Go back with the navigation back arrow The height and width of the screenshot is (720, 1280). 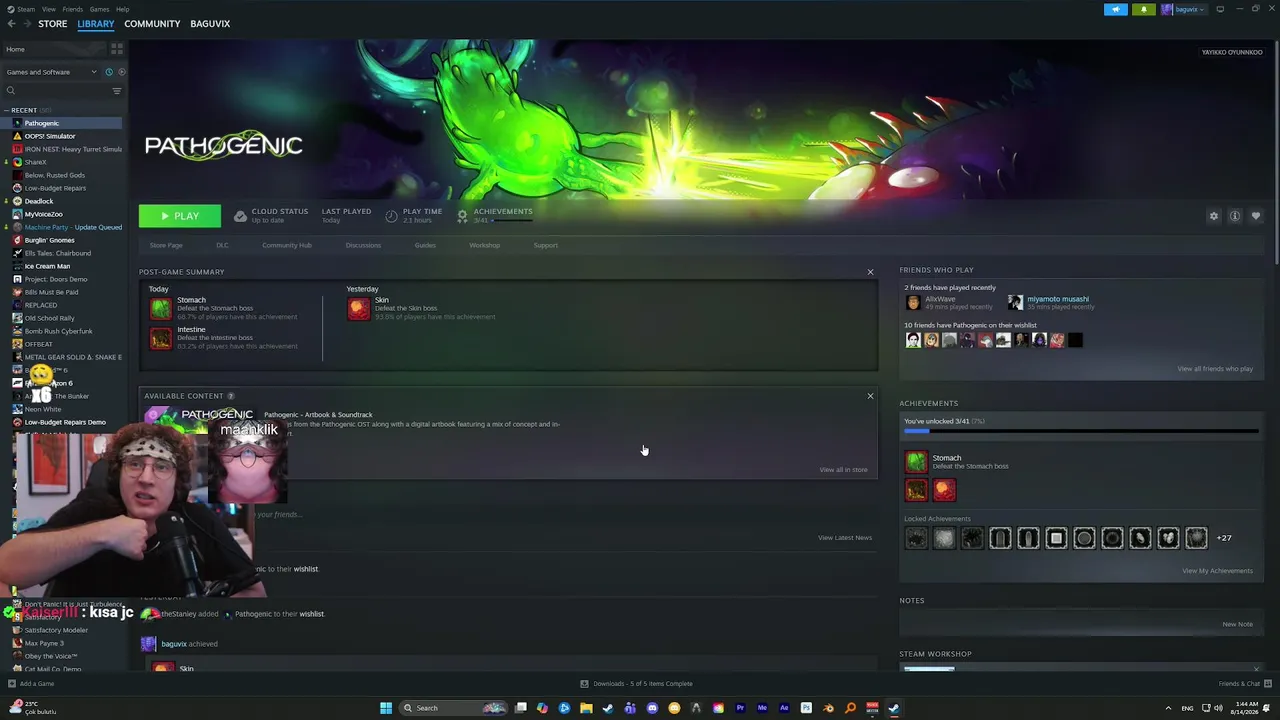11,24
